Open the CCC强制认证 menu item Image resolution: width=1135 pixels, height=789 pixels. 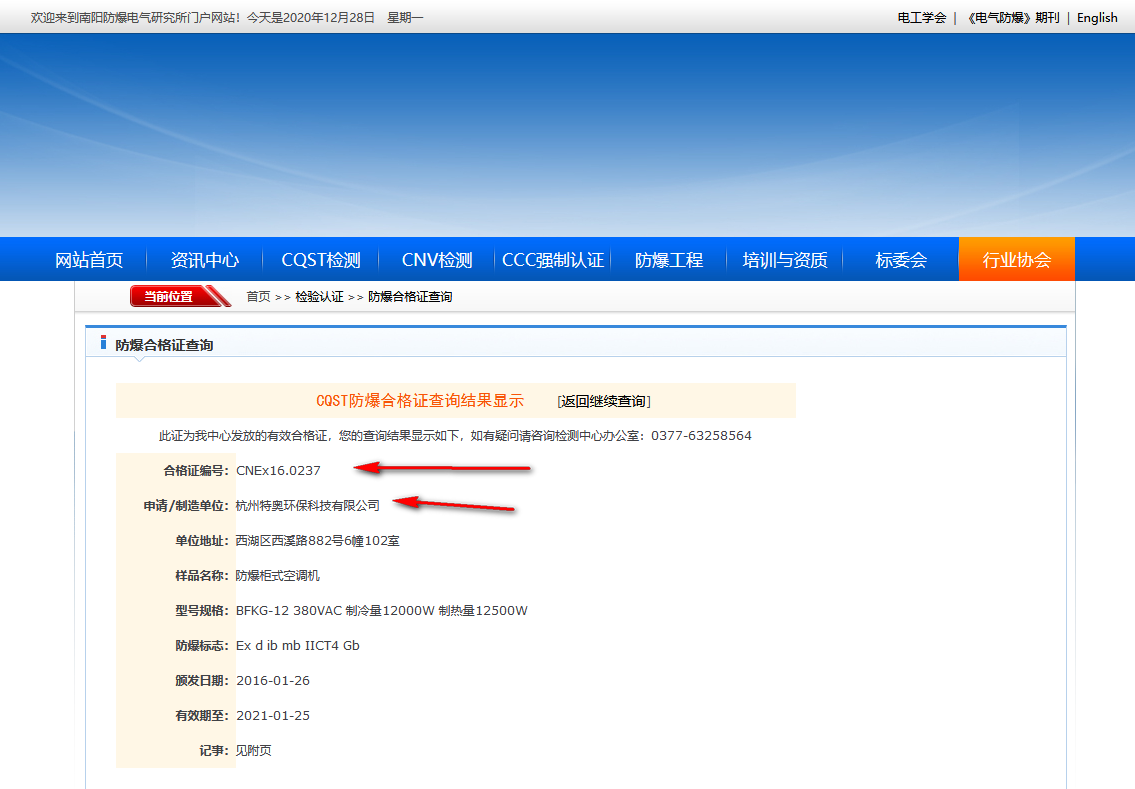(x=553, y=260)
